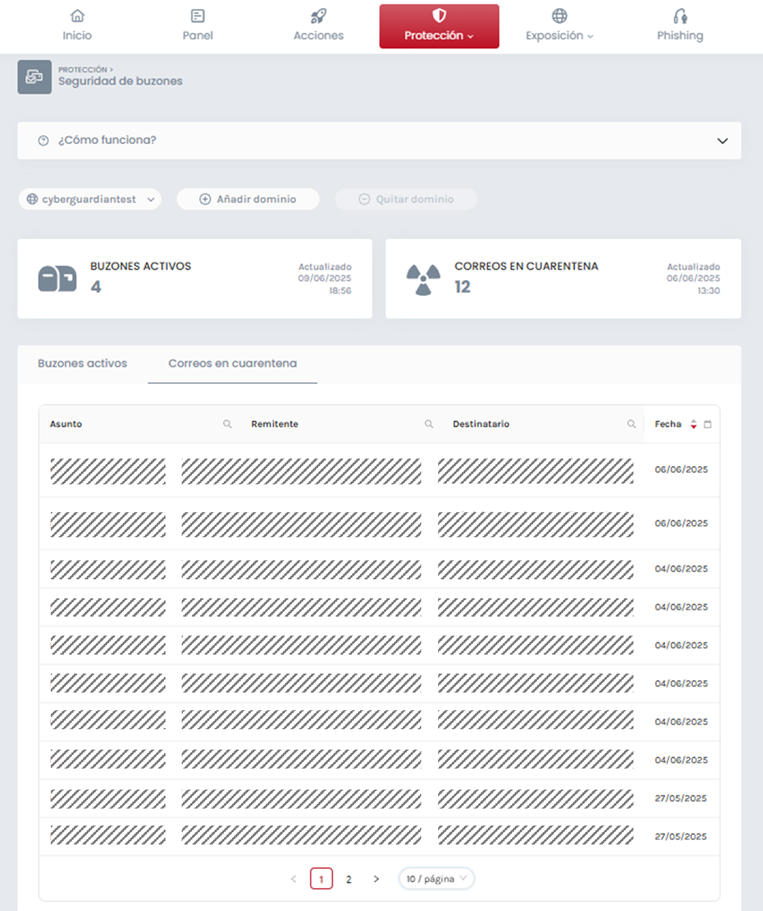Viewport: 763px width, 911px height.
Task: Click the search icon in the Asunto column
Action: pos(227,424)
